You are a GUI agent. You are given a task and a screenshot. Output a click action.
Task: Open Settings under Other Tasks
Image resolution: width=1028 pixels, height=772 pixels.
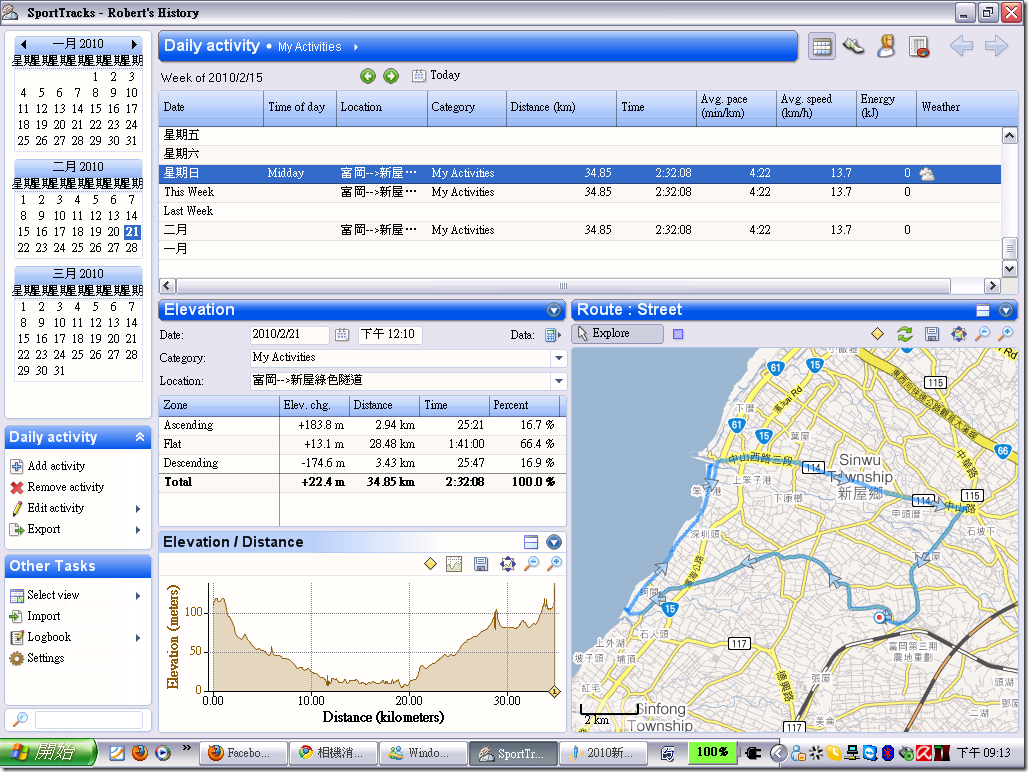(45, 658)
